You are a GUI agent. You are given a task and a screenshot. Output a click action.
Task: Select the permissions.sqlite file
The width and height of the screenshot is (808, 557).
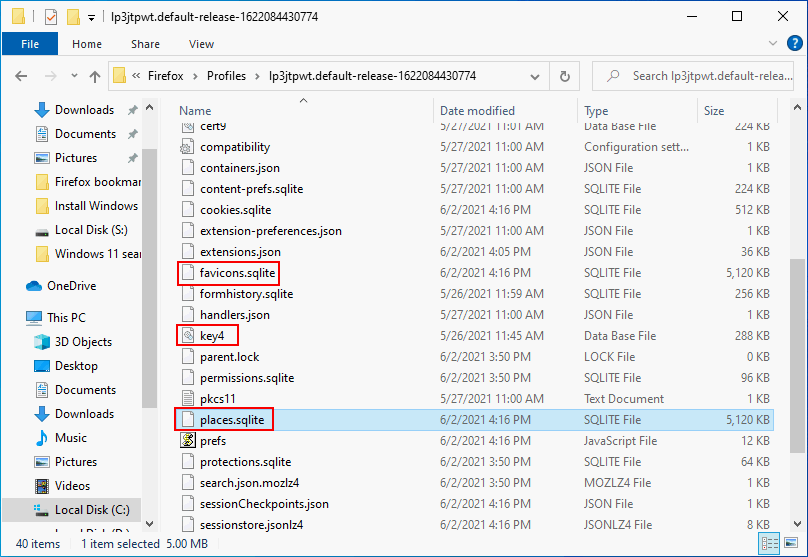(x=247, y=378)
